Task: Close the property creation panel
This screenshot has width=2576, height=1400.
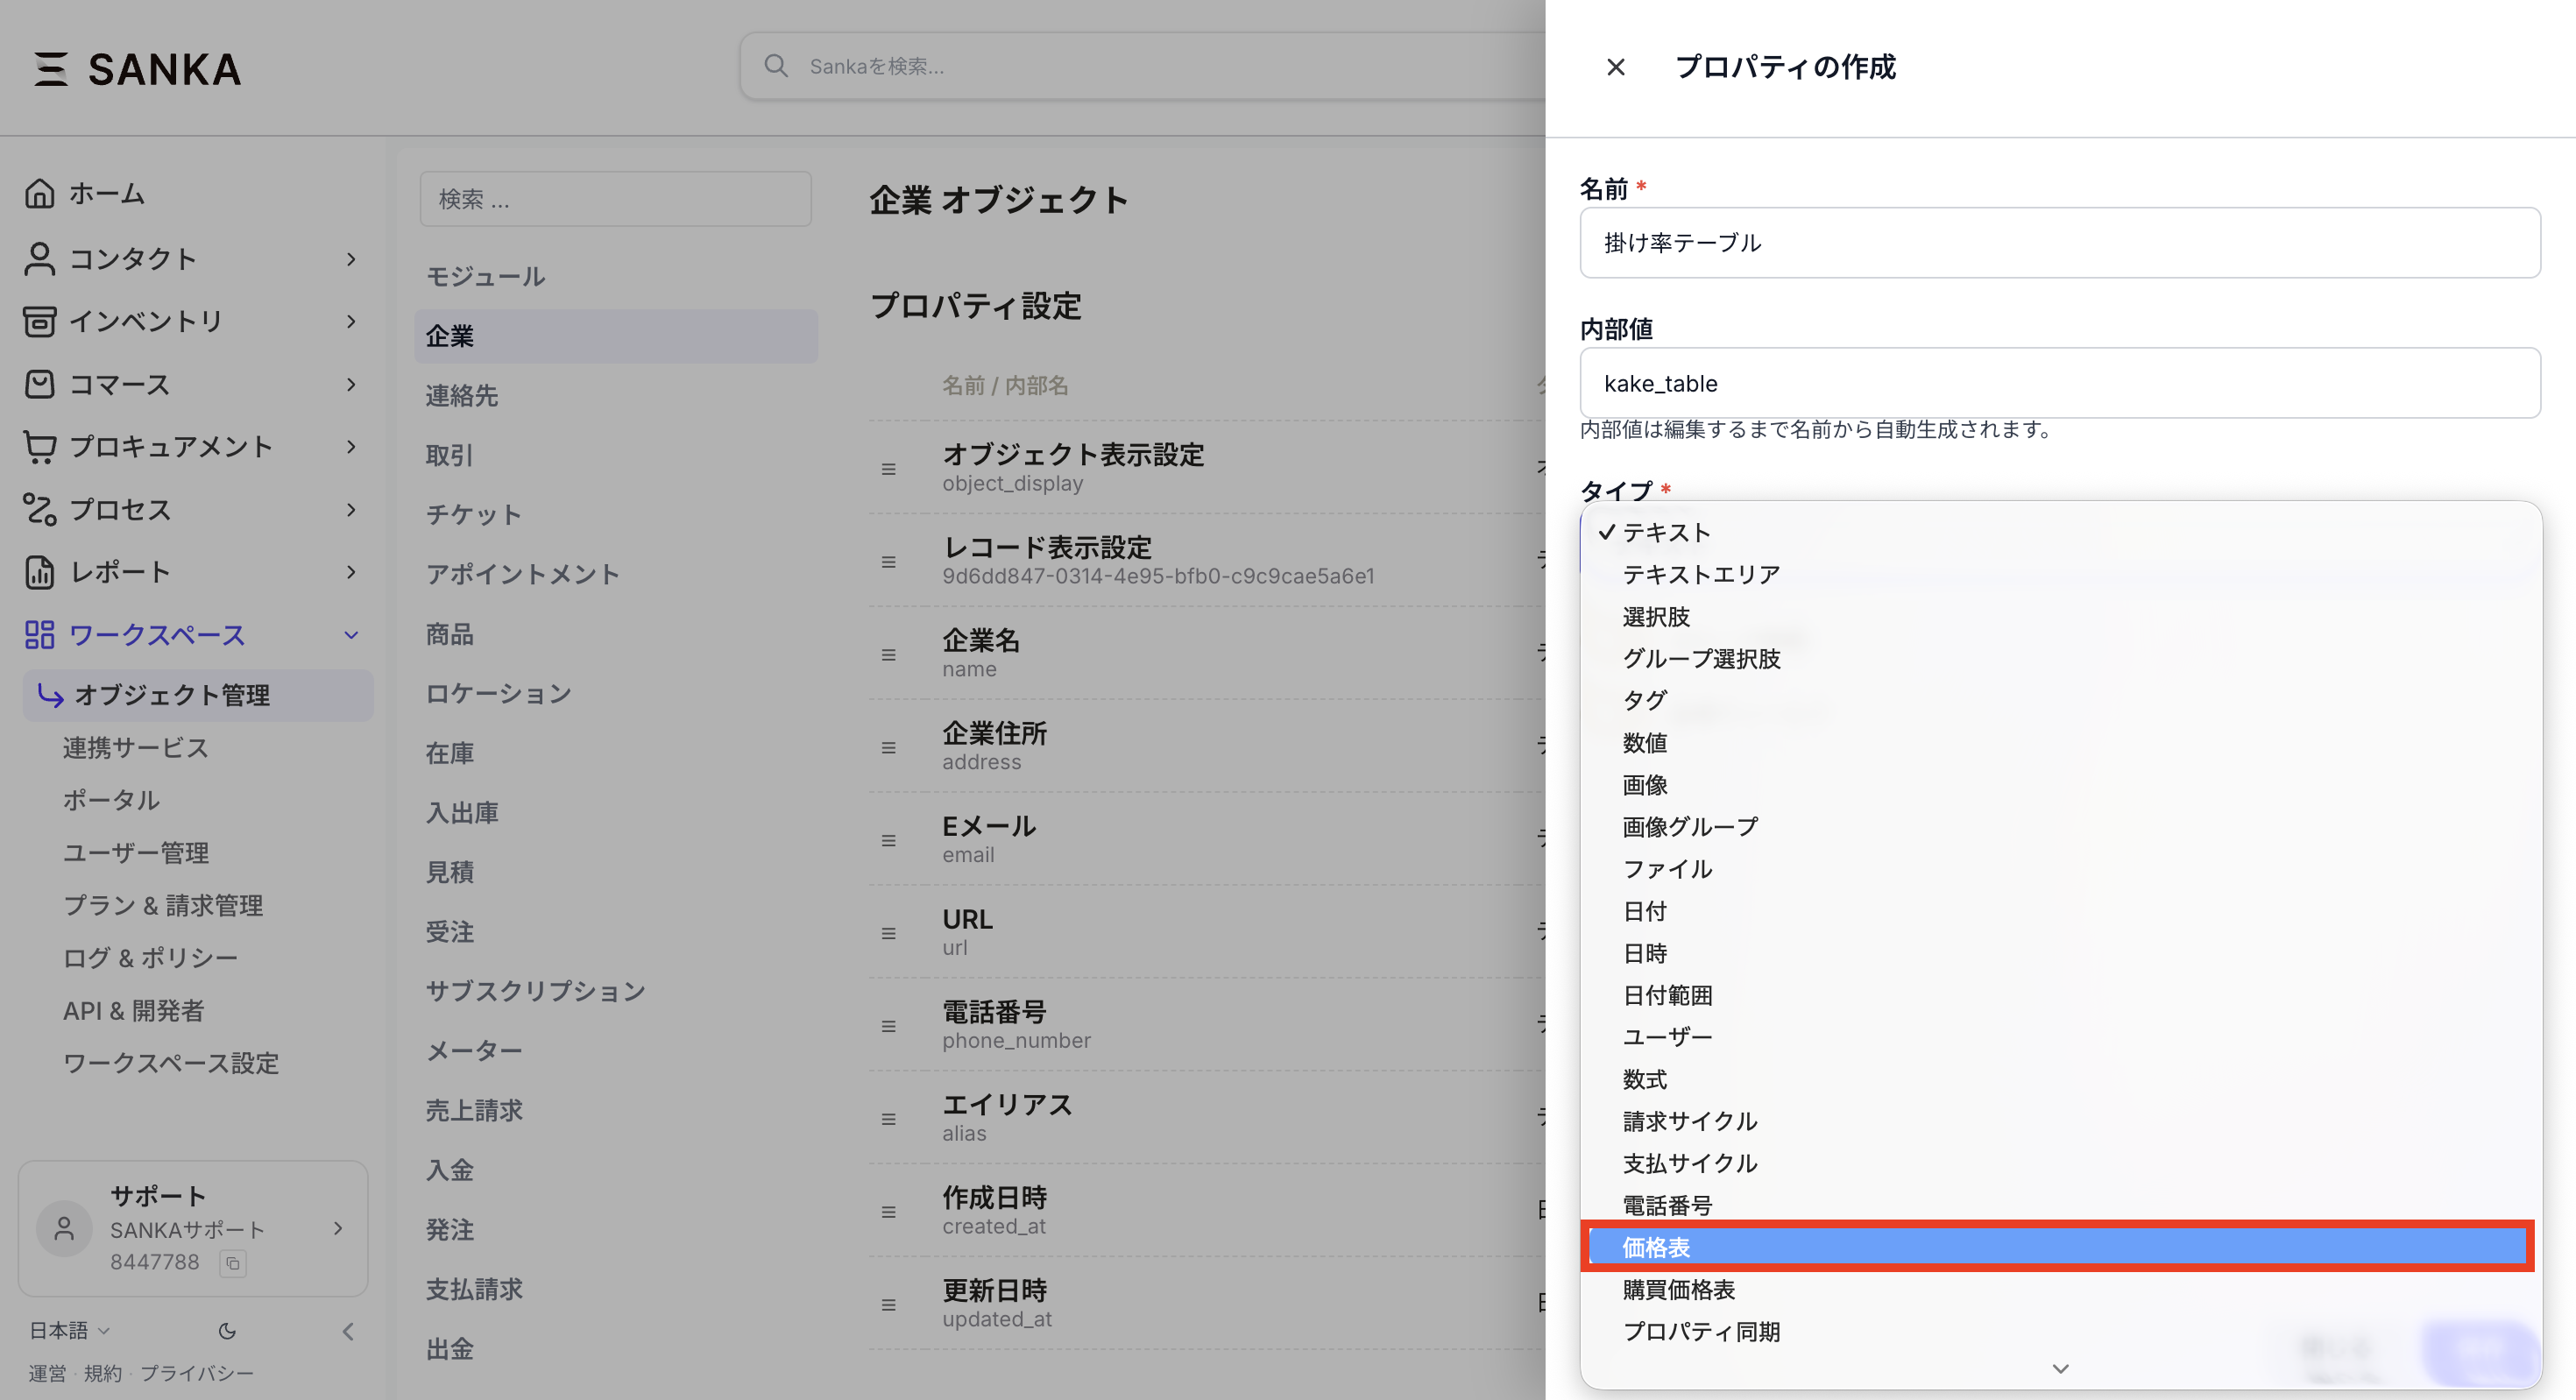Action: coord(1615,67)
